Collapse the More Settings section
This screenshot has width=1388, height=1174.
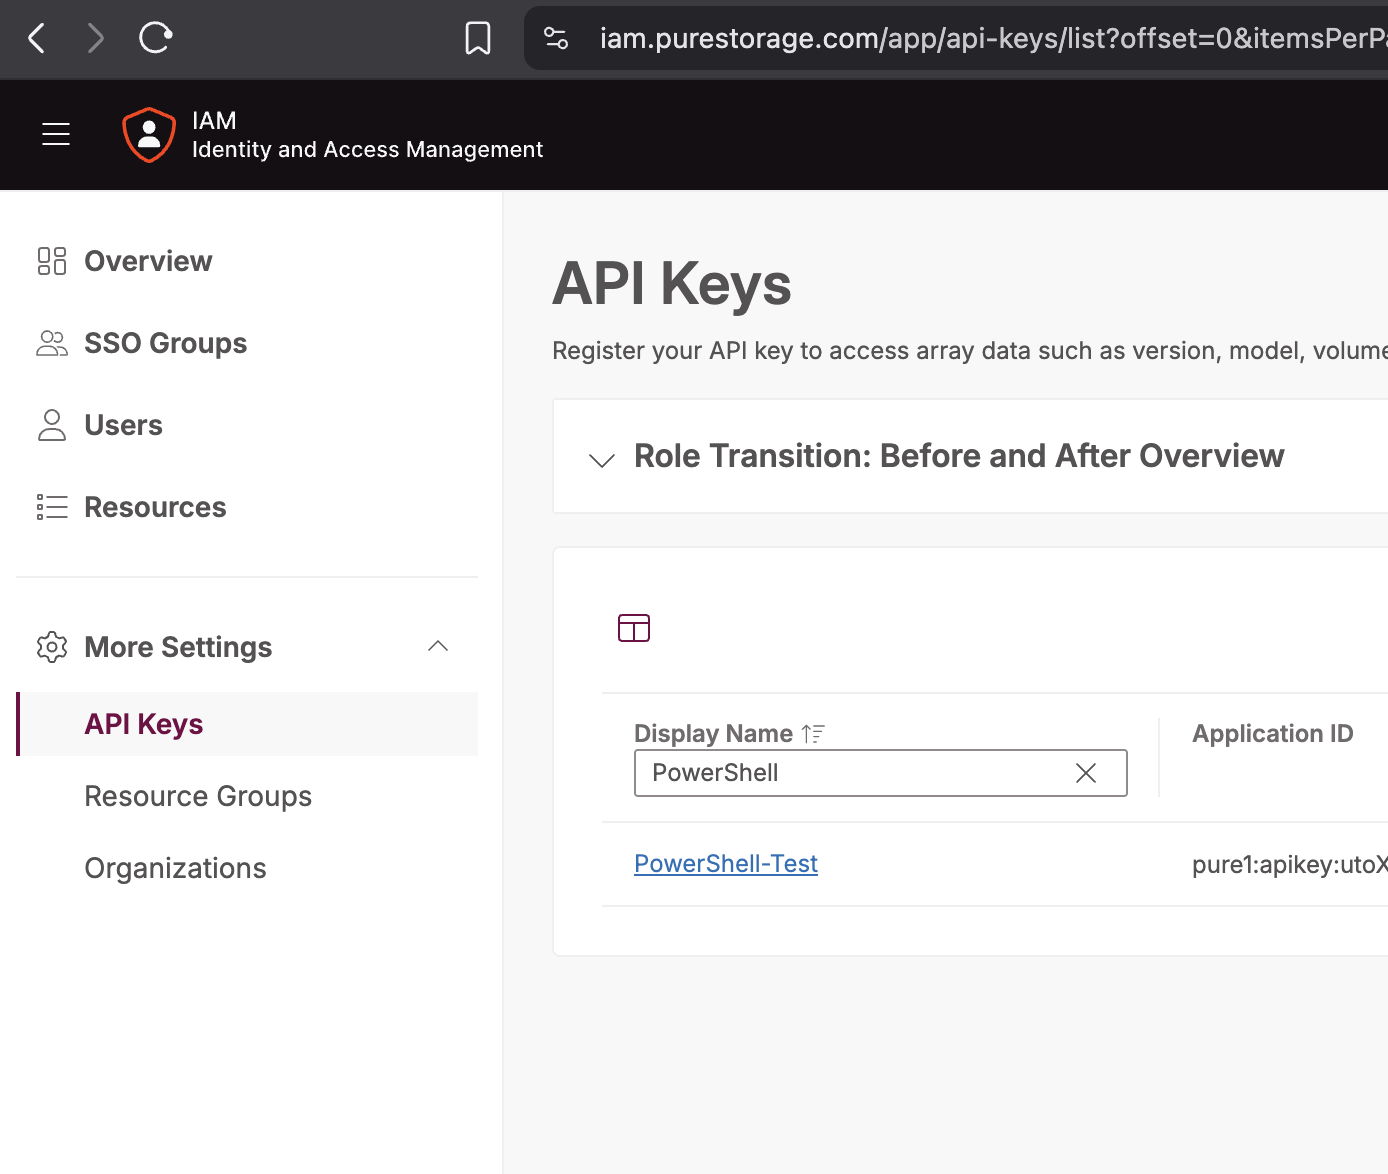tap(438, 647)
